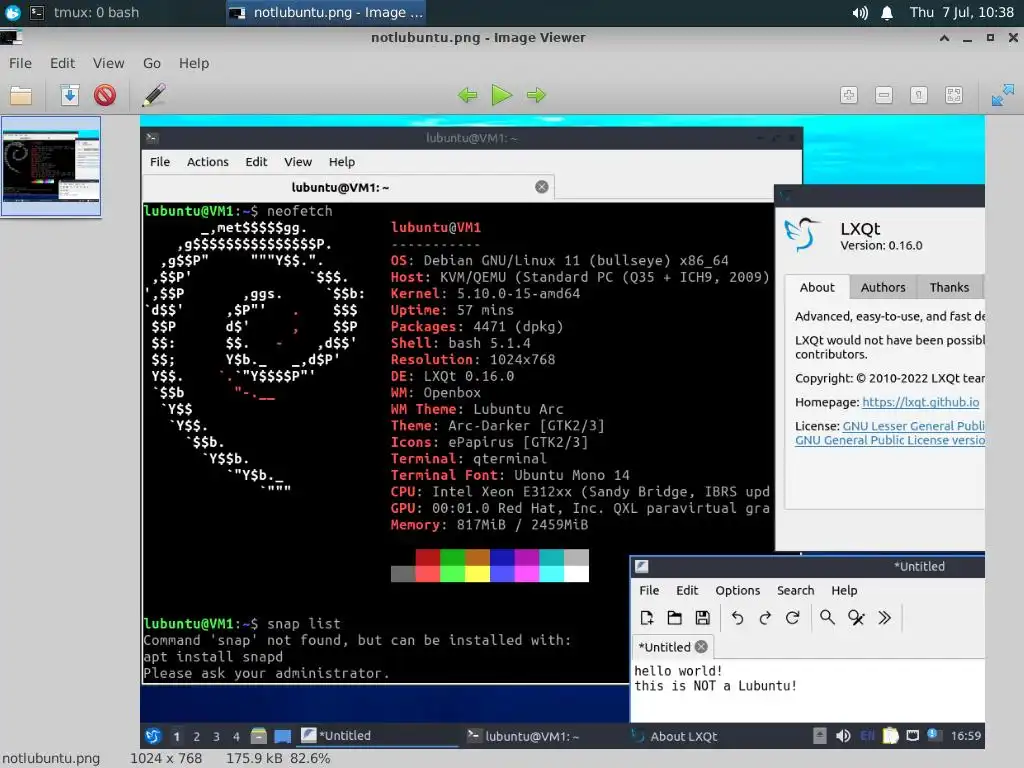This screenshot has height=768, width=1024.
Task: Click the About tab in pictured LXQt dialog
Action: click(x=817, y=287)
